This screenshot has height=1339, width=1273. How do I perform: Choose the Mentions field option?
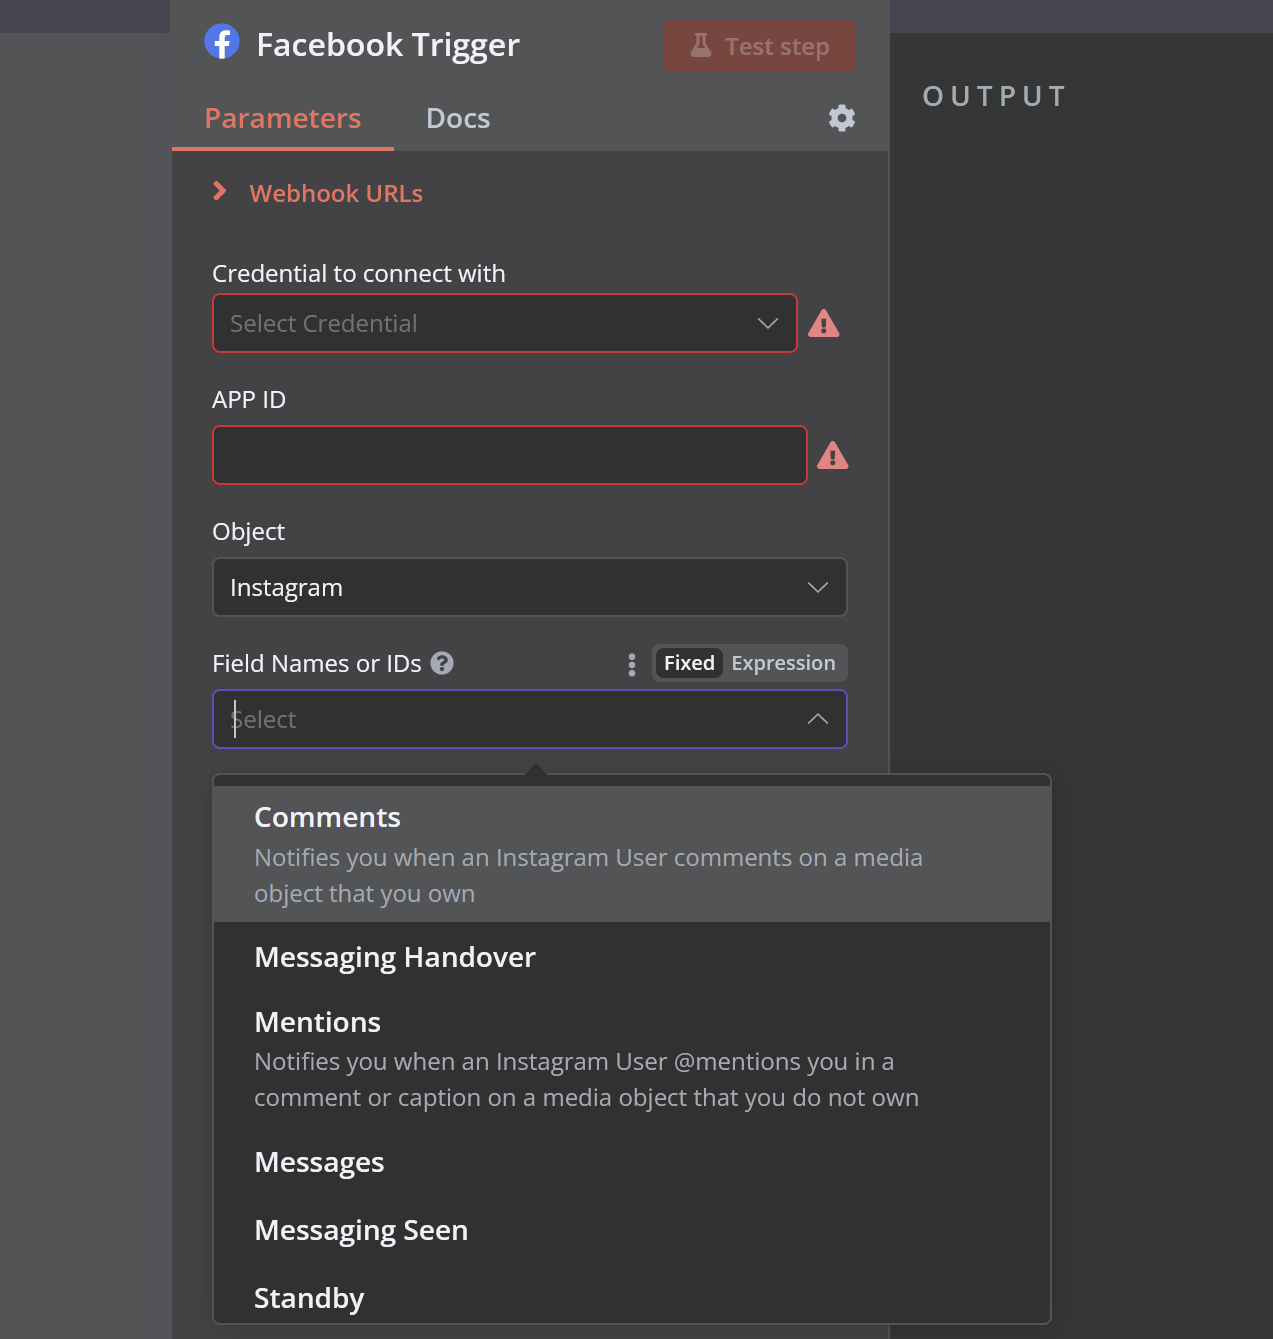tap(632, 1059)
